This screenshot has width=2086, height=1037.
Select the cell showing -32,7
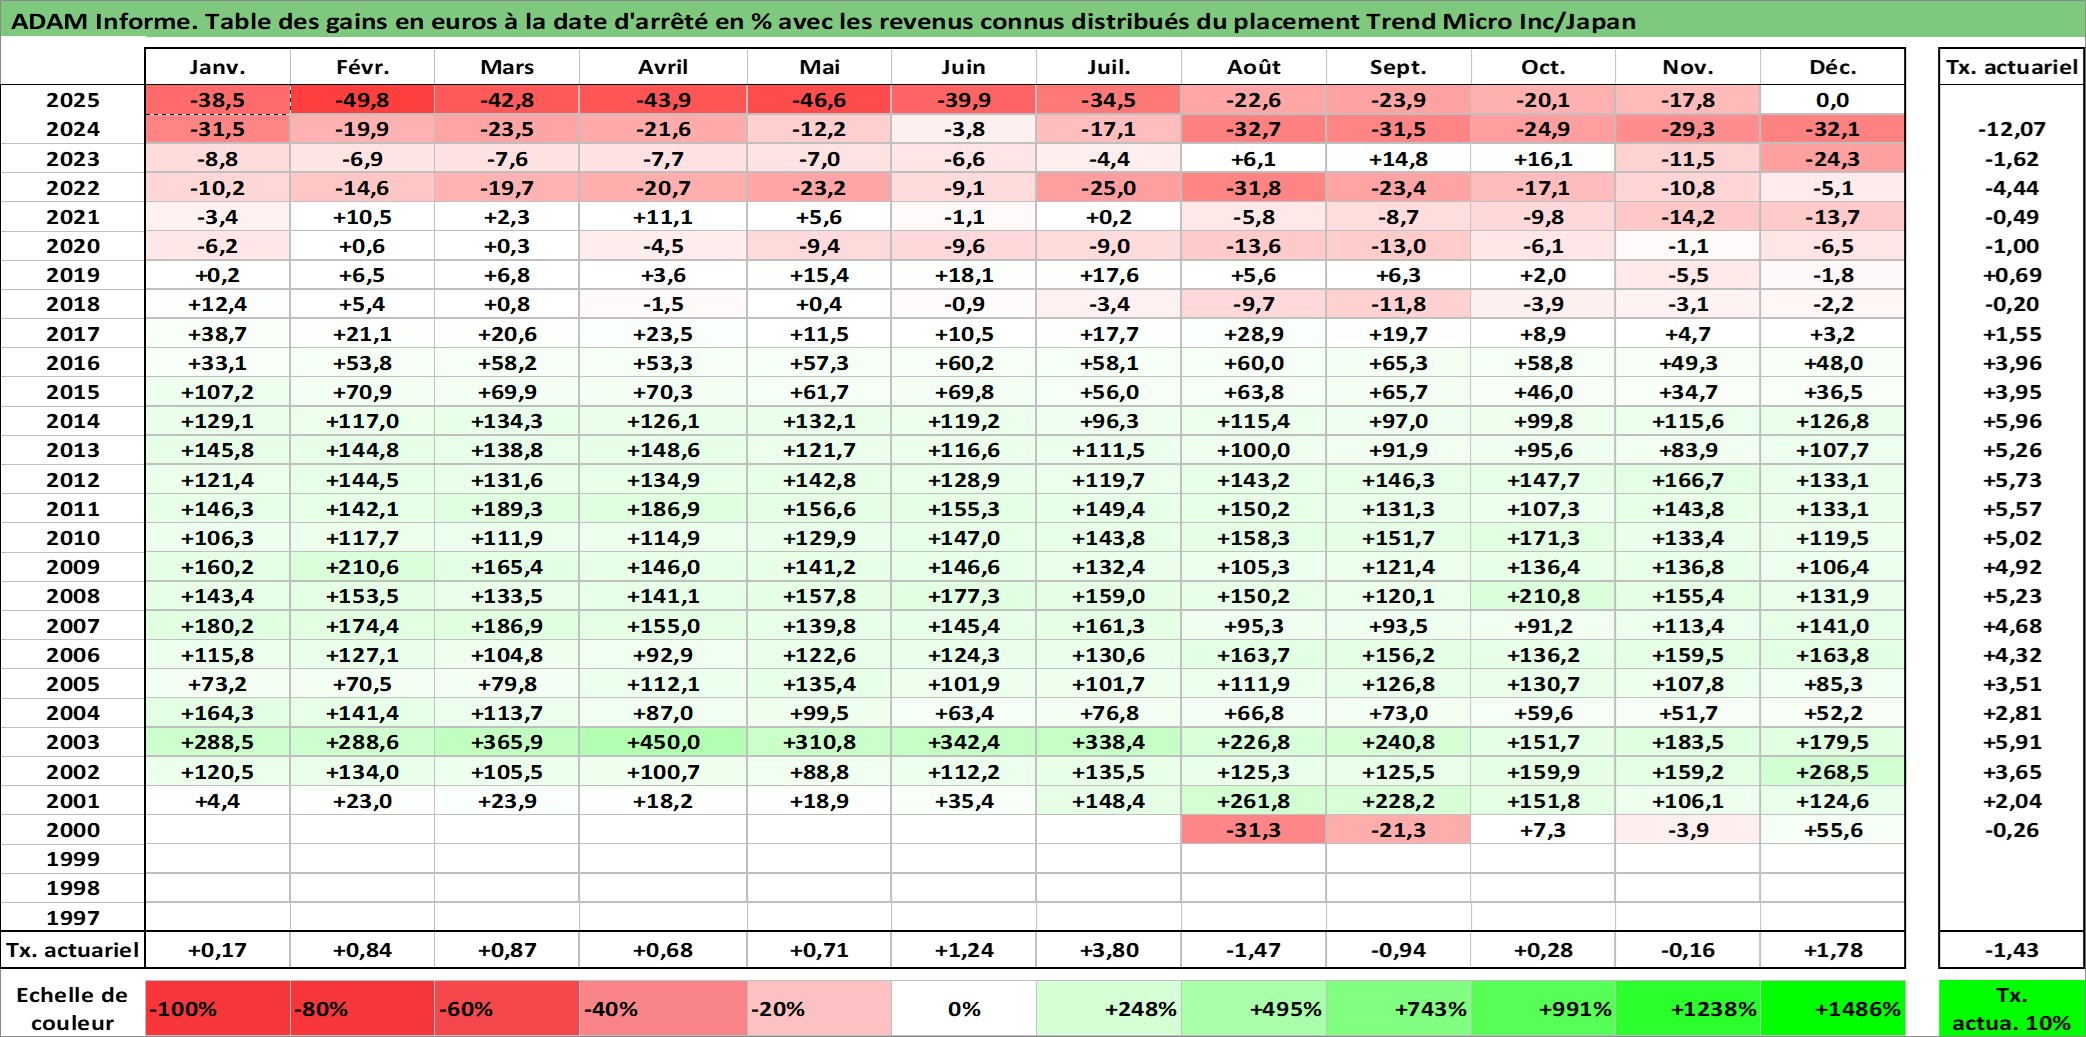pyautogui.click(x=1254, y=129)
